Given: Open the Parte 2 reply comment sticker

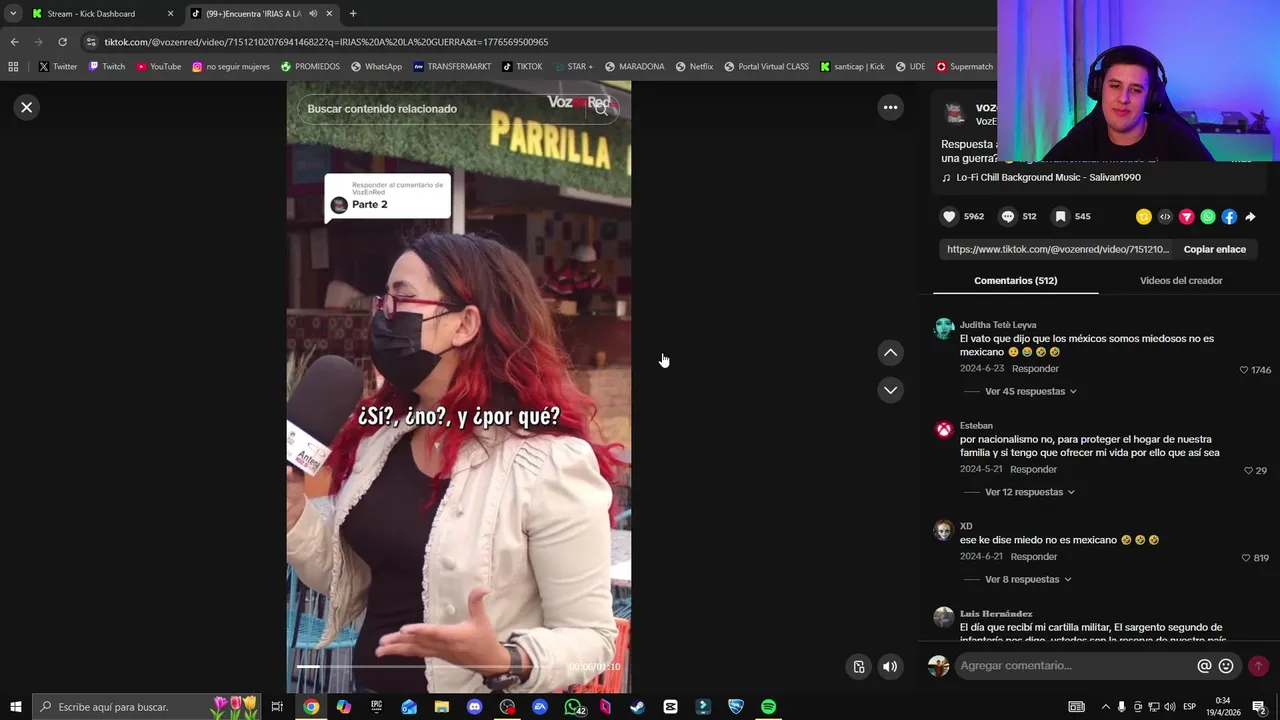Looking at the screenshot, I should click(x=387, y=198).
